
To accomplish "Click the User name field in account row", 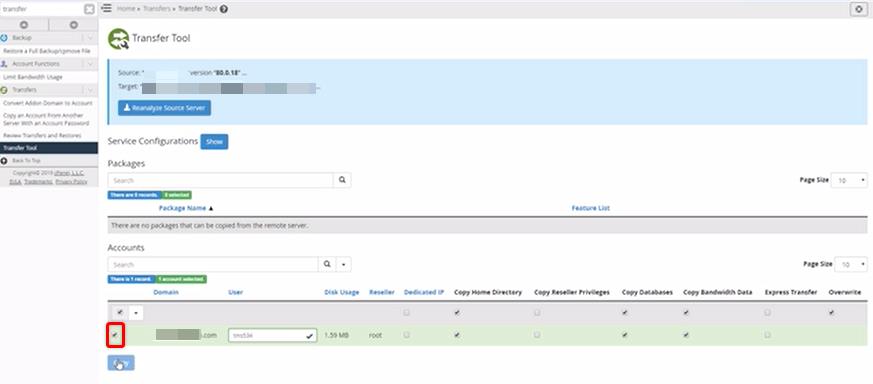I will (x=273, y=336).
